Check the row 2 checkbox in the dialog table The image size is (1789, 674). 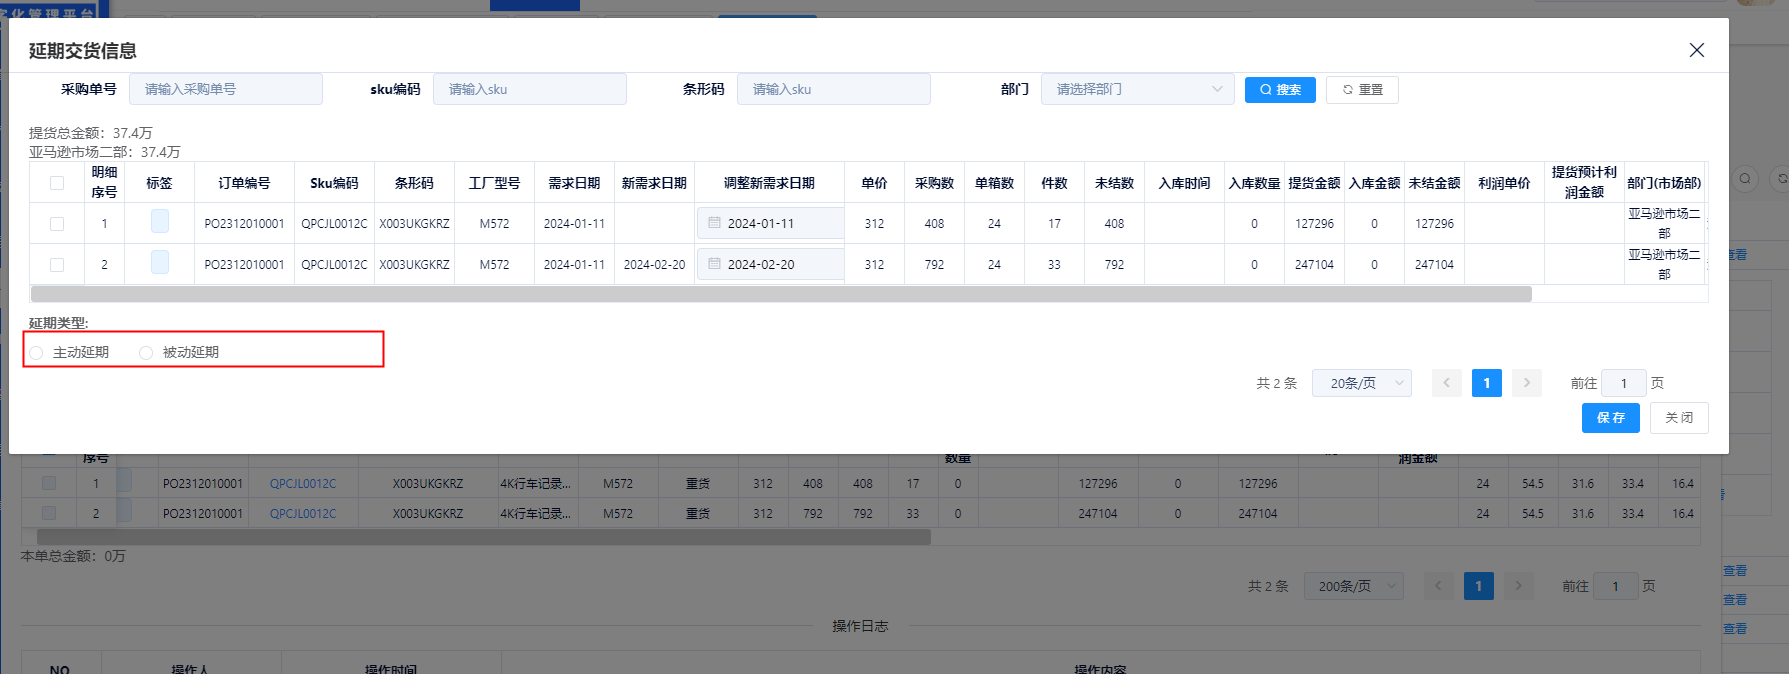click(x=57, y=265)
